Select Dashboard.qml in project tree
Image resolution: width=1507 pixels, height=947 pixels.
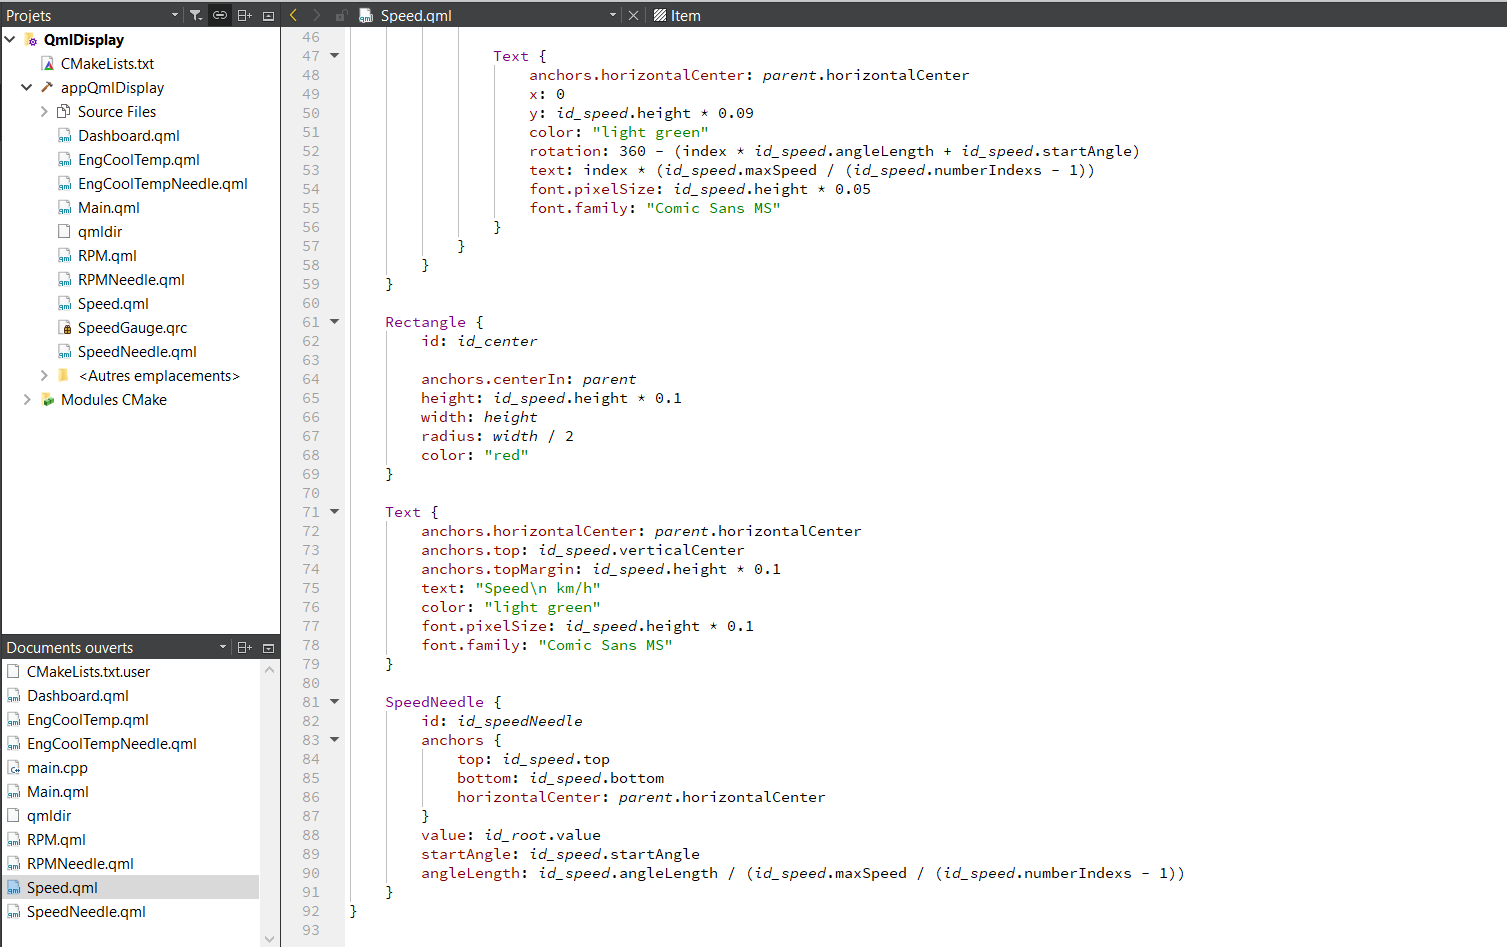129,135
